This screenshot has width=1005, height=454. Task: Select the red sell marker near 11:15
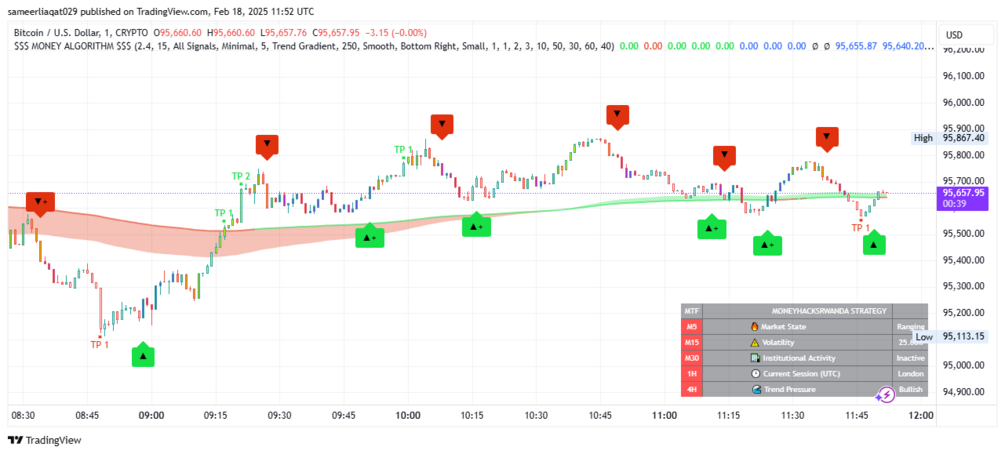tap(724, 156)
